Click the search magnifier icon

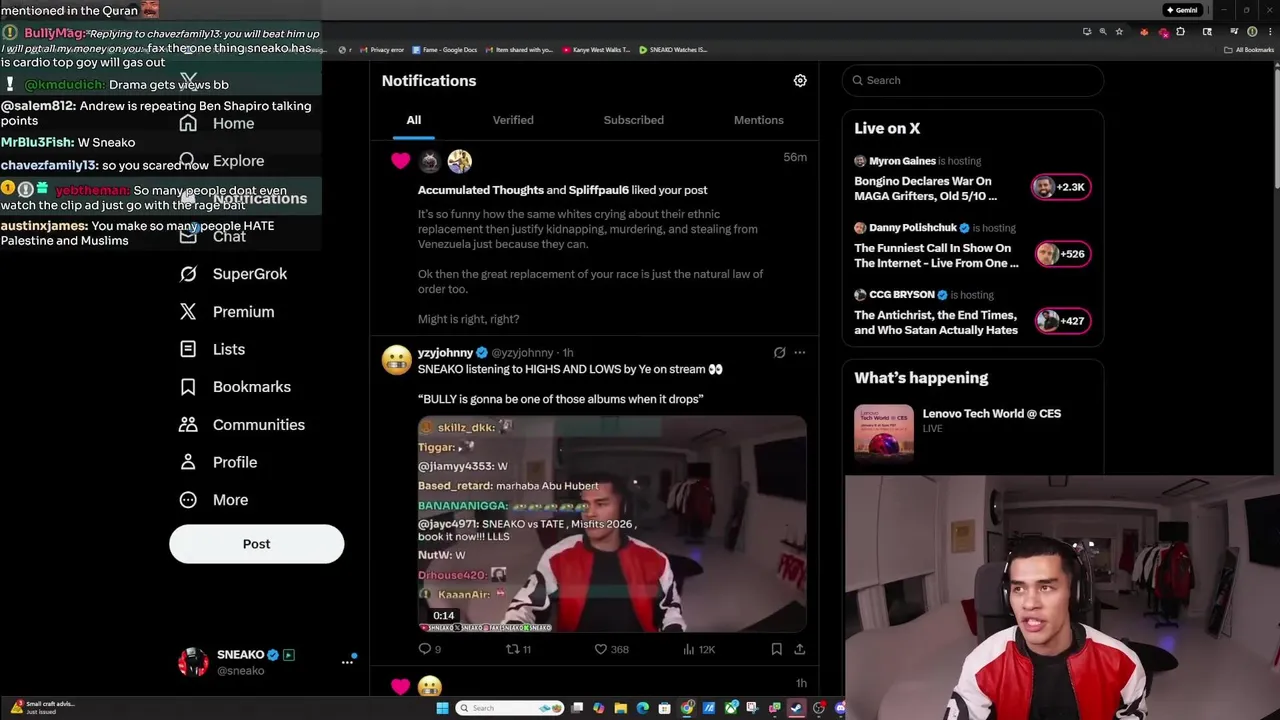(x=858, y=80)
